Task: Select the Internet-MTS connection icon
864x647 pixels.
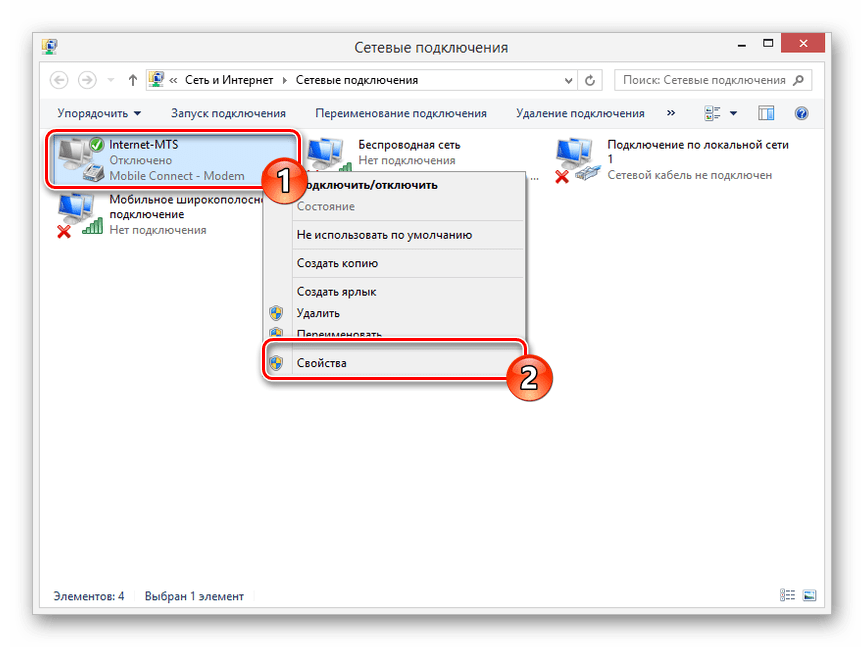Action: (x=80, y=160)
